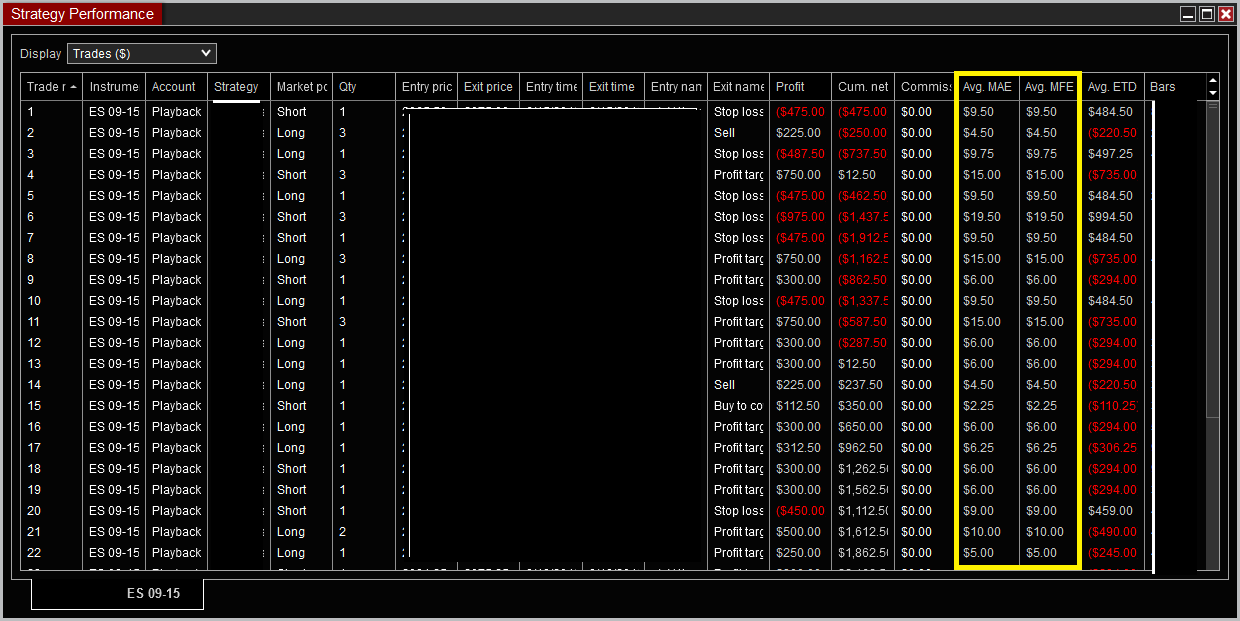Click the Sell exit name in trade 2
The height and width of the screenshot is (621, 1240).
[724, 133]
